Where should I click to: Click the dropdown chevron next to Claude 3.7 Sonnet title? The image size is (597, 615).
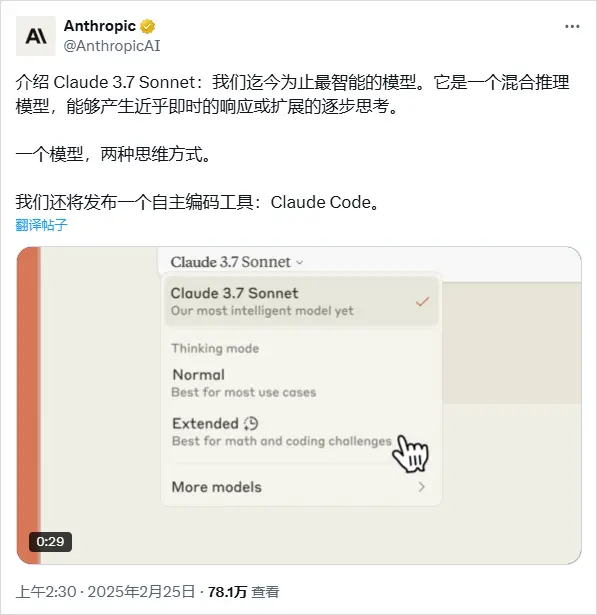300,262
